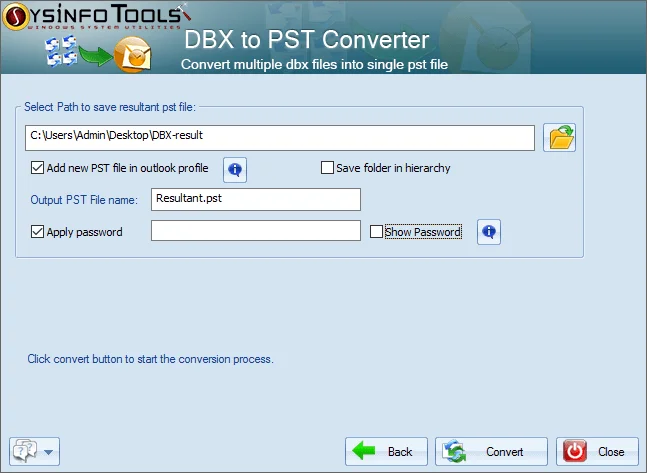The image size is (647, 473).
Task: Click the 'Output PST File name:' label
Action: [x=84, y=200]
